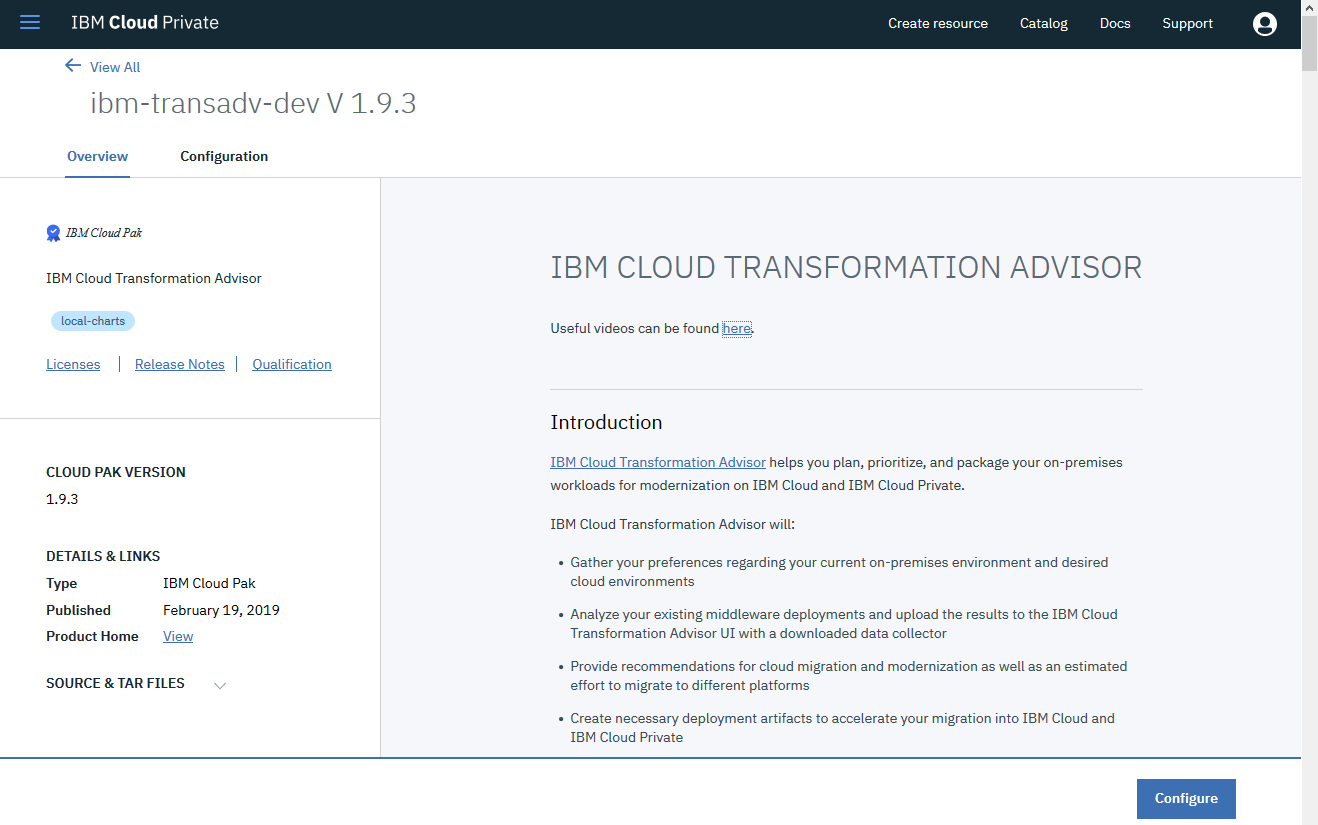The height and width of the screenshot is (825, 1318).
Task: Click the local-charts tag
Action: click(x=92, y=320)
